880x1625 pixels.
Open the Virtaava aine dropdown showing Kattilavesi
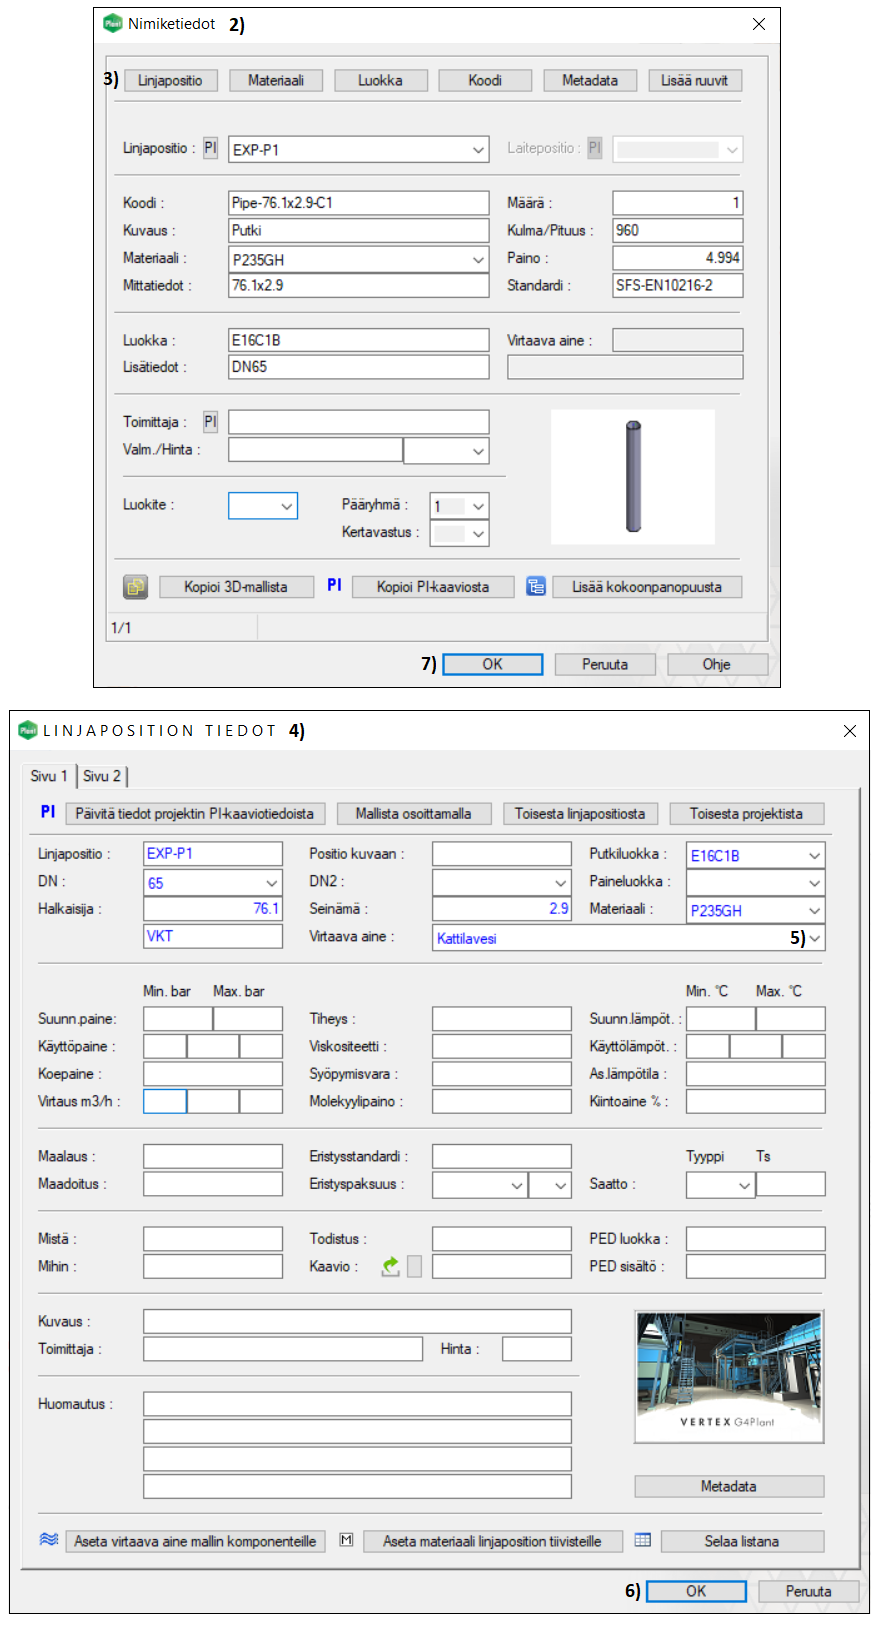click(815, 938)
